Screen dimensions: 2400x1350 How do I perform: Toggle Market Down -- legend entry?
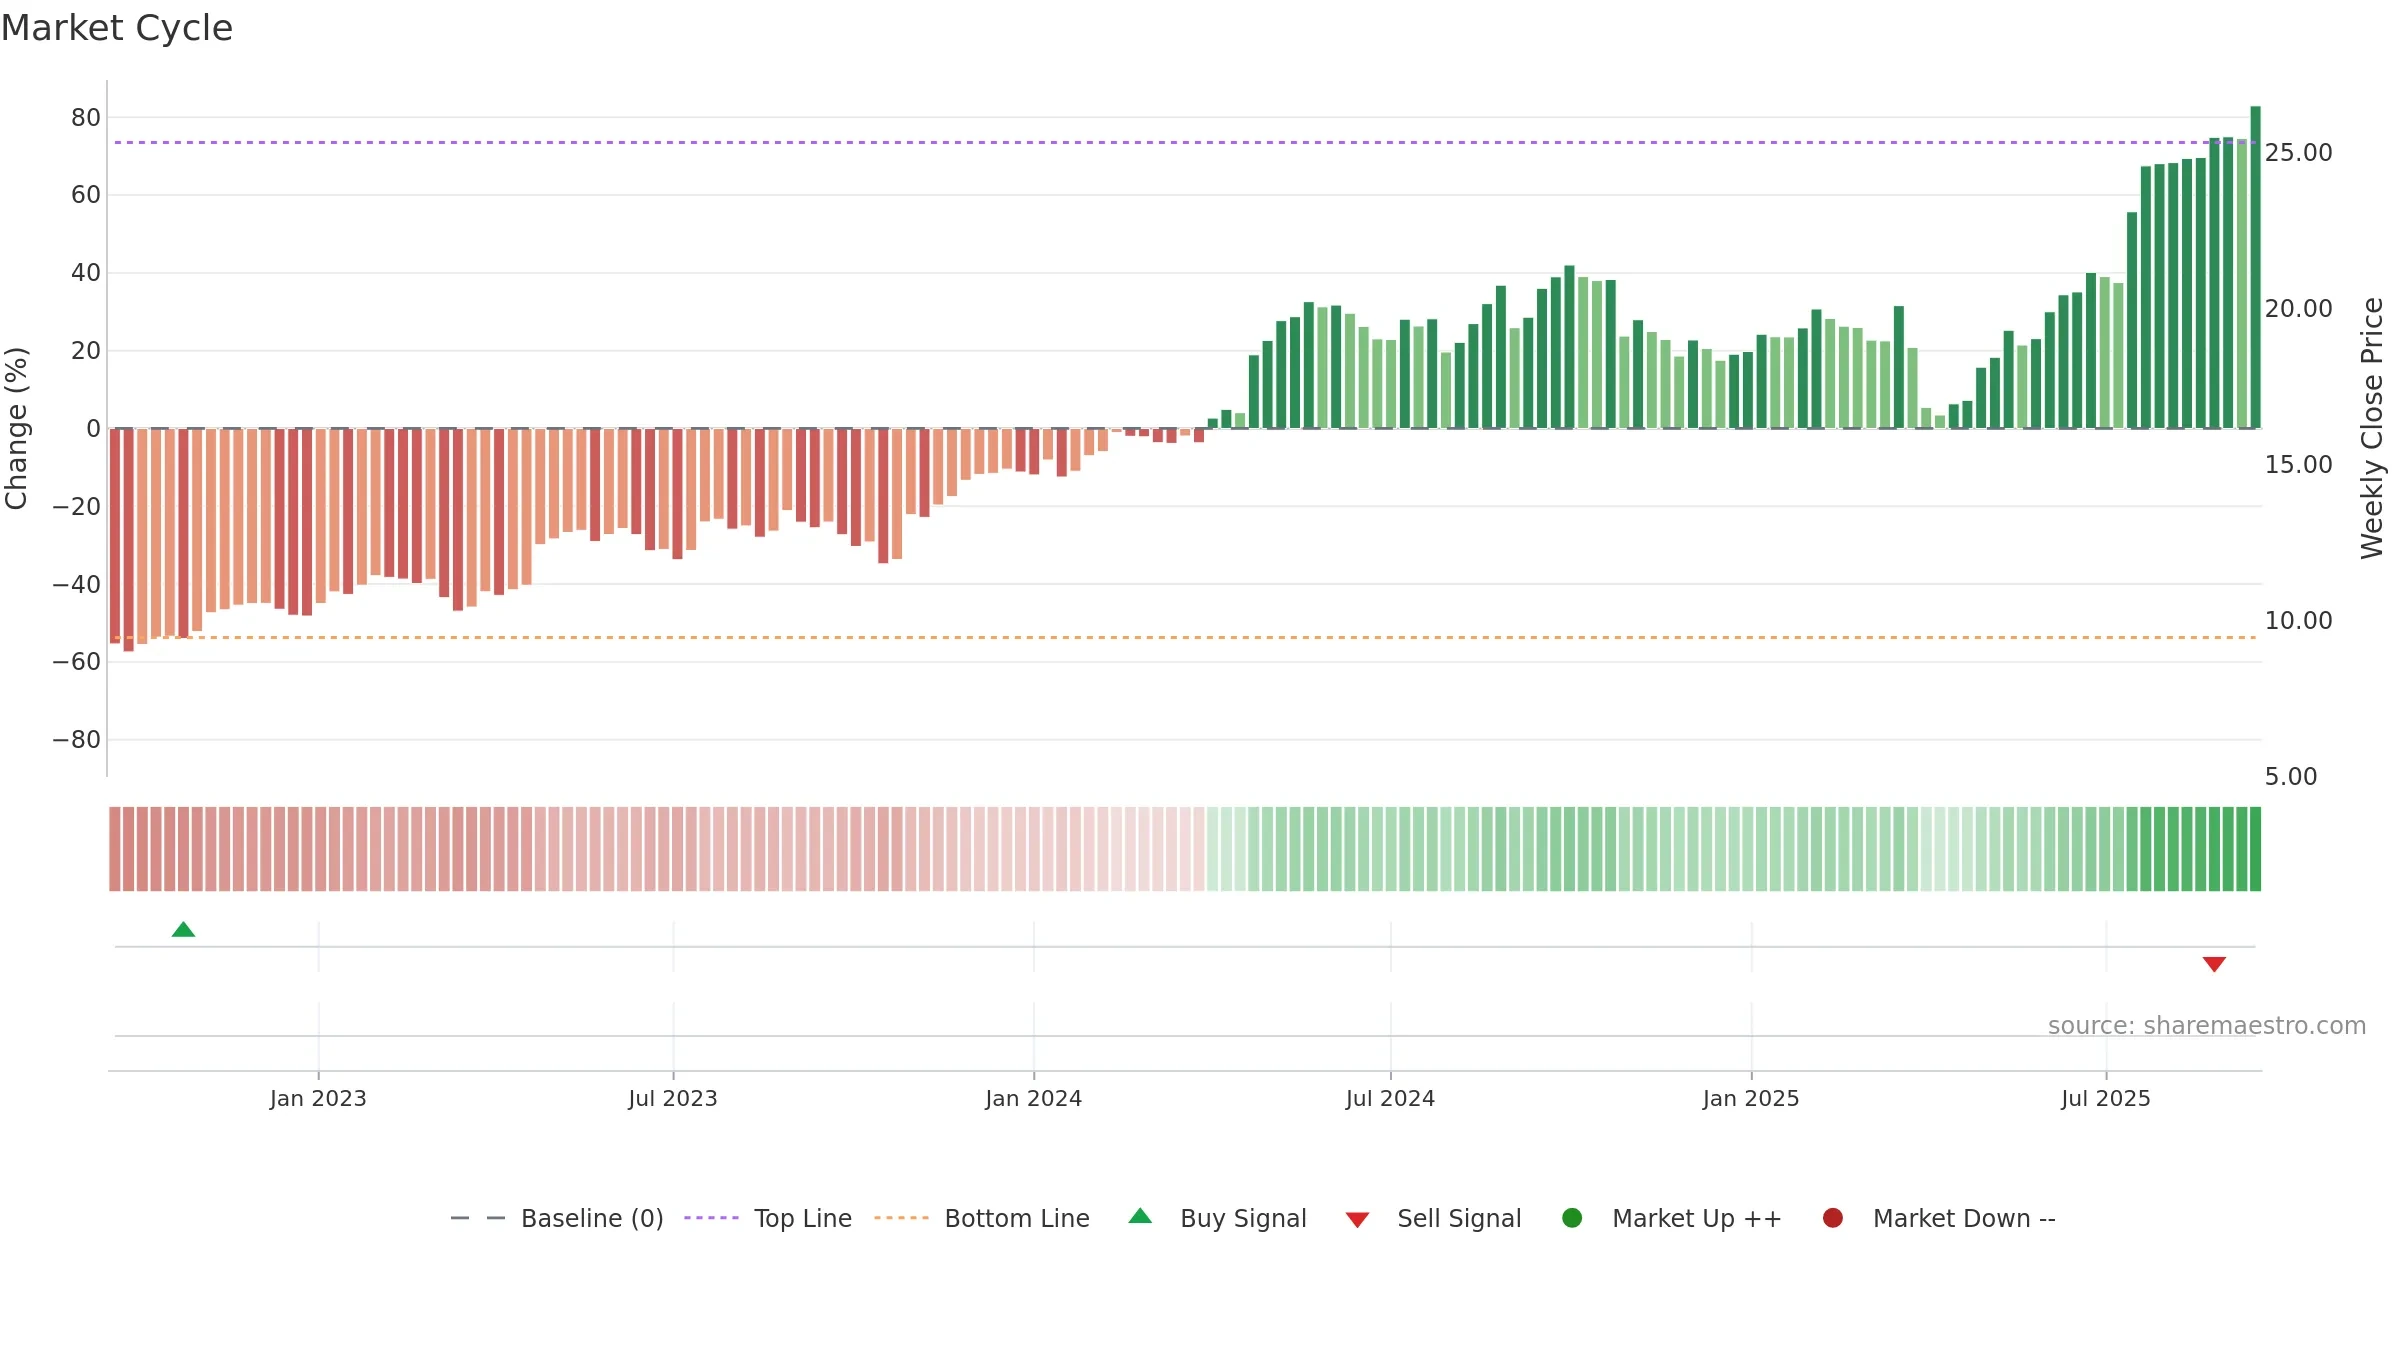tap(1939, 1219)
